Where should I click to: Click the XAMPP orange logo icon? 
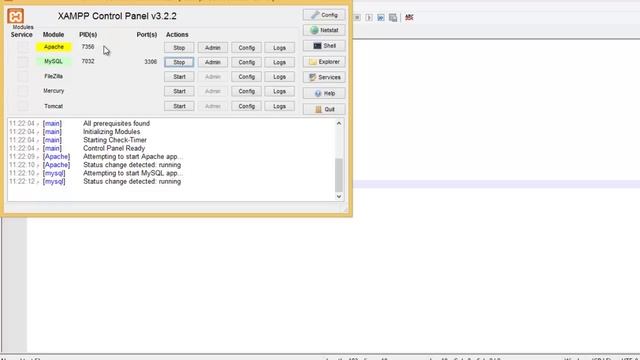pyautogui.click(x=16, y=16)
